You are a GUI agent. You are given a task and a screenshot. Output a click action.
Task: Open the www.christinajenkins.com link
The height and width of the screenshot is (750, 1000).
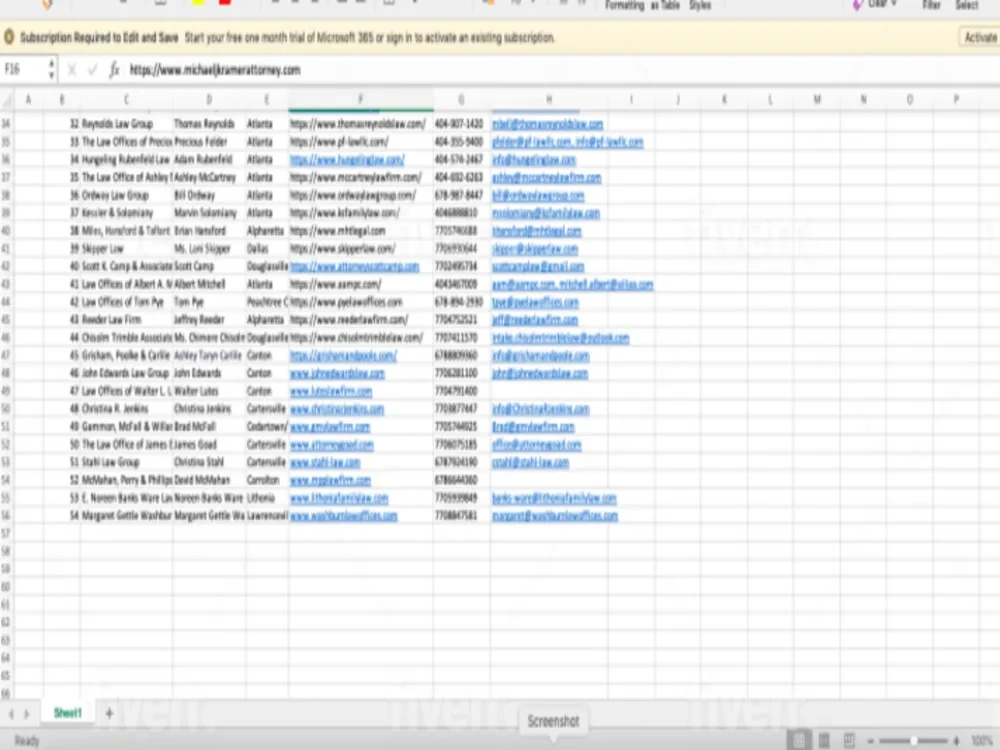(x=337, y=409)
